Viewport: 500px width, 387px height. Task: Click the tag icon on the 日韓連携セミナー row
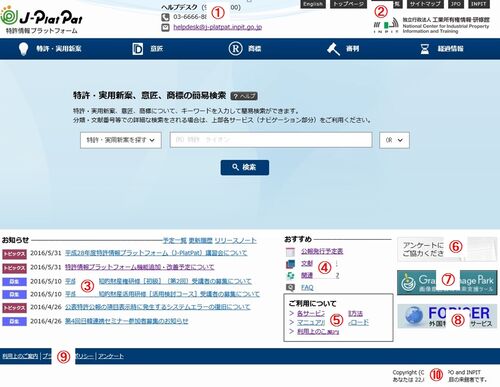click(x=14, y=322)
